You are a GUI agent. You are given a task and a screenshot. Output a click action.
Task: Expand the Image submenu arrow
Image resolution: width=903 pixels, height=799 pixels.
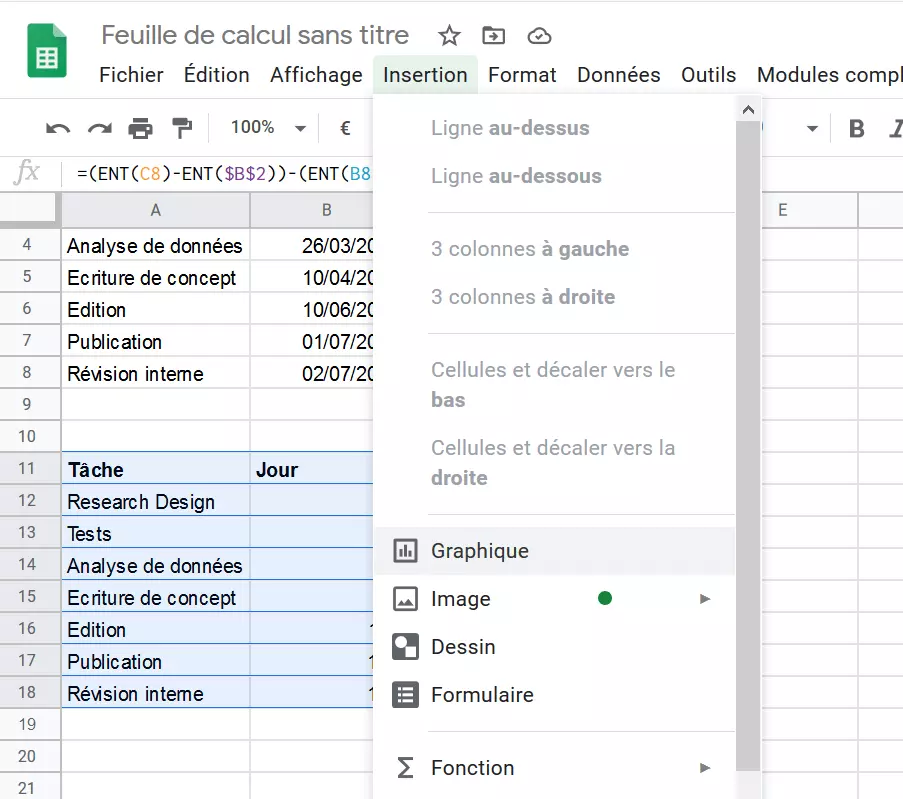point(705,599)
